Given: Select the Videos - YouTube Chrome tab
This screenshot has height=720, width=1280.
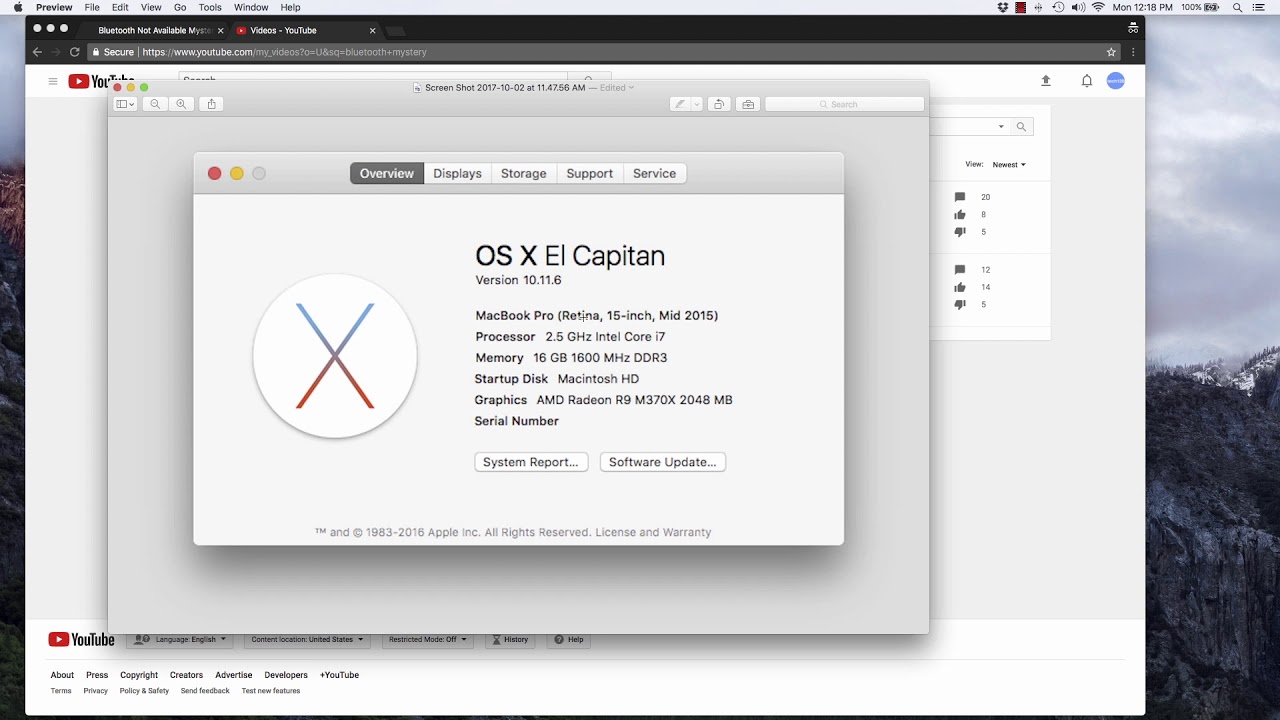Looking at the screenshot, I should pyautogui.click(x=305, y=30).
